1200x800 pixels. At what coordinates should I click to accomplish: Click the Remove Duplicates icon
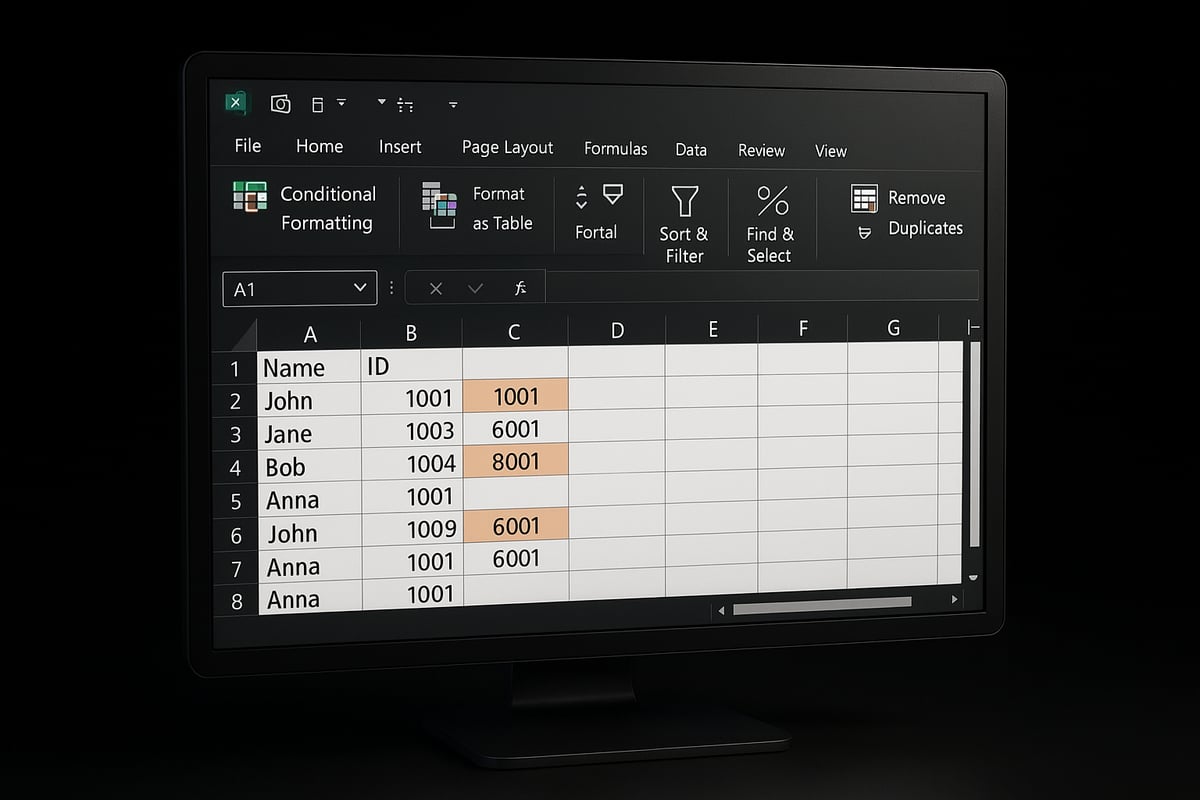point(864,198)
